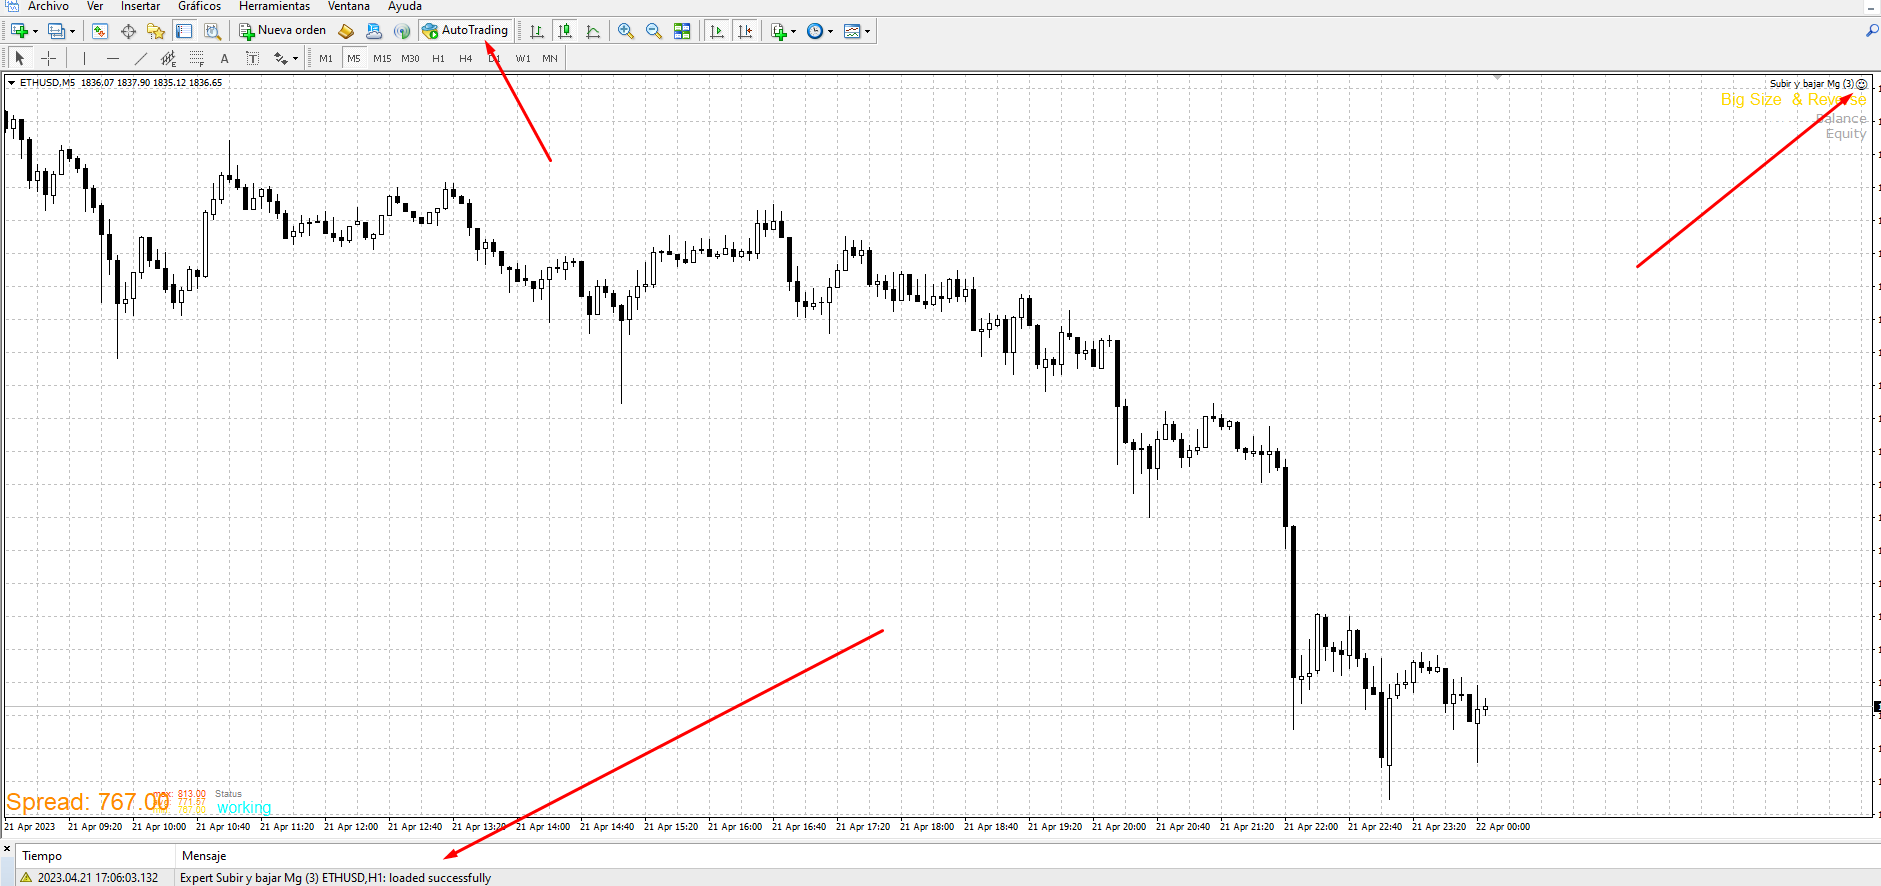Select the text label tool
Screen dimensions: 1881x886
[x=253, y=58]
